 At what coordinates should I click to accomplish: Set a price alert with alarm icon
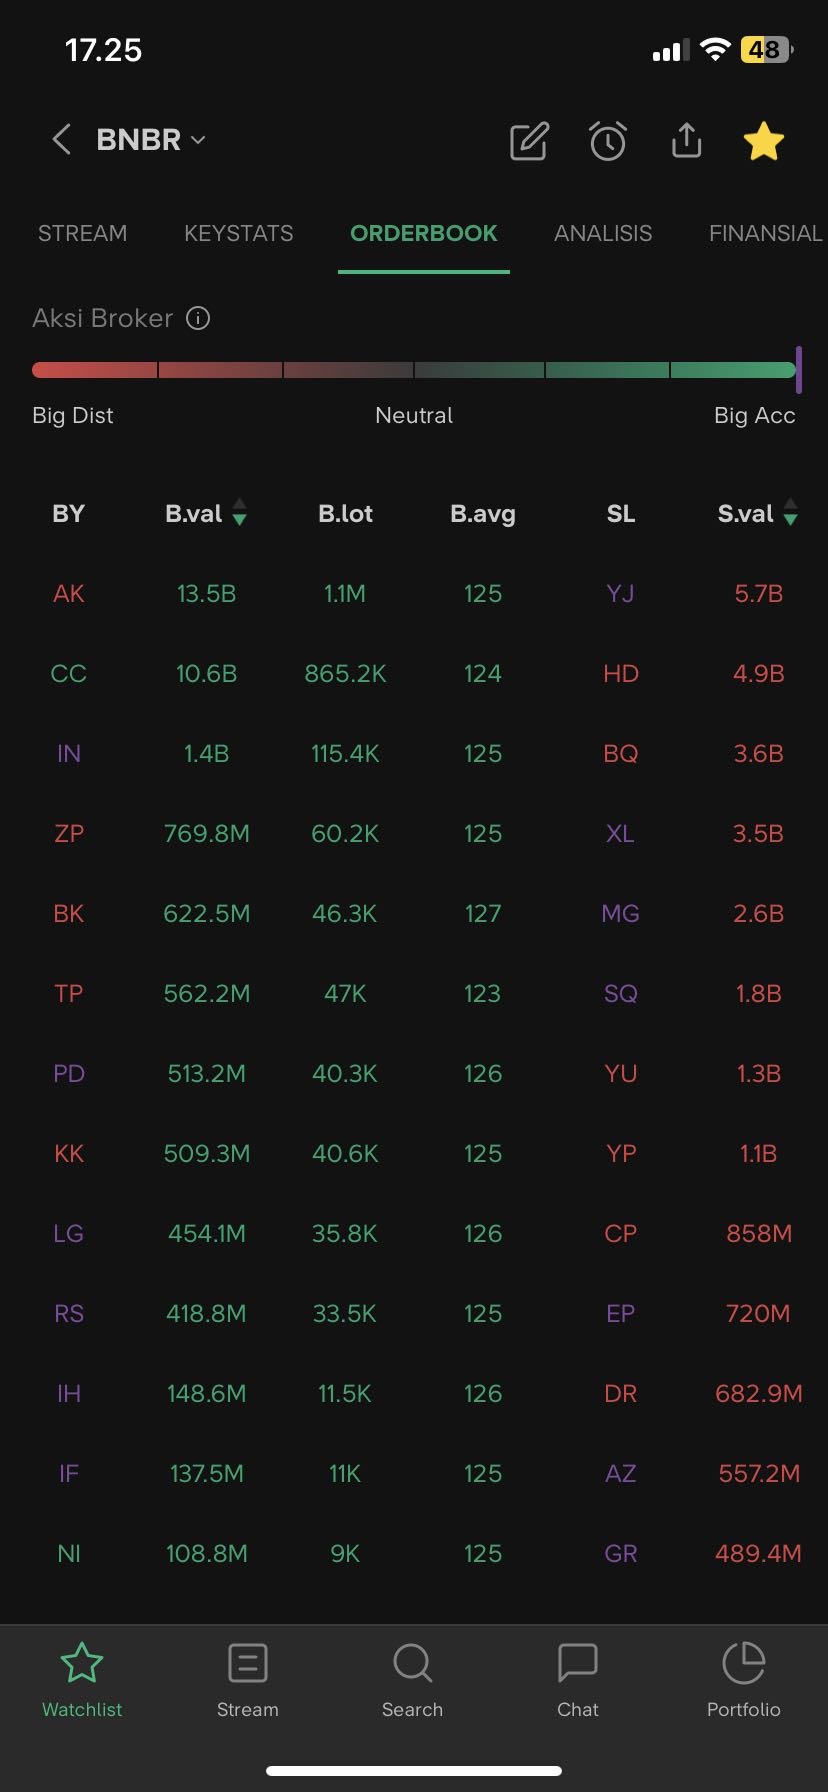click(x=607, y=142)
